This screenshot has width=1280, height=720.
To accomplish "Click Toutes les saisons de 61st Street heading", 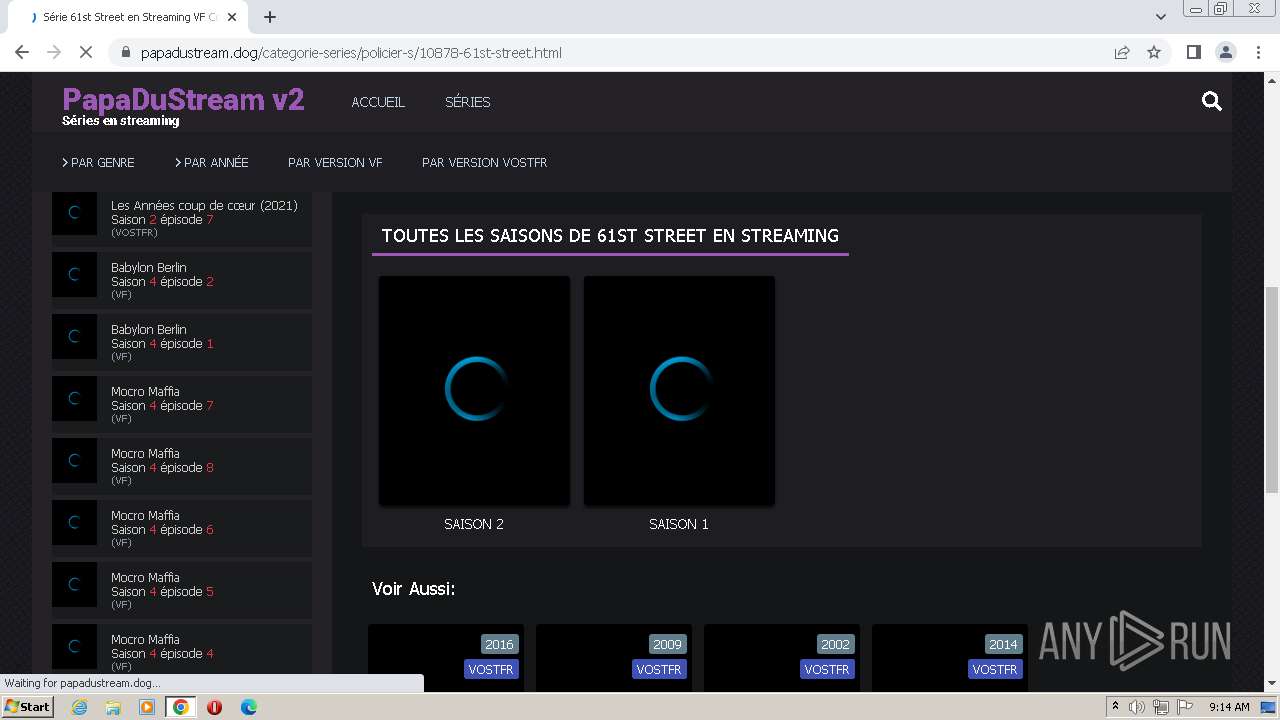I will coord(610,236).
